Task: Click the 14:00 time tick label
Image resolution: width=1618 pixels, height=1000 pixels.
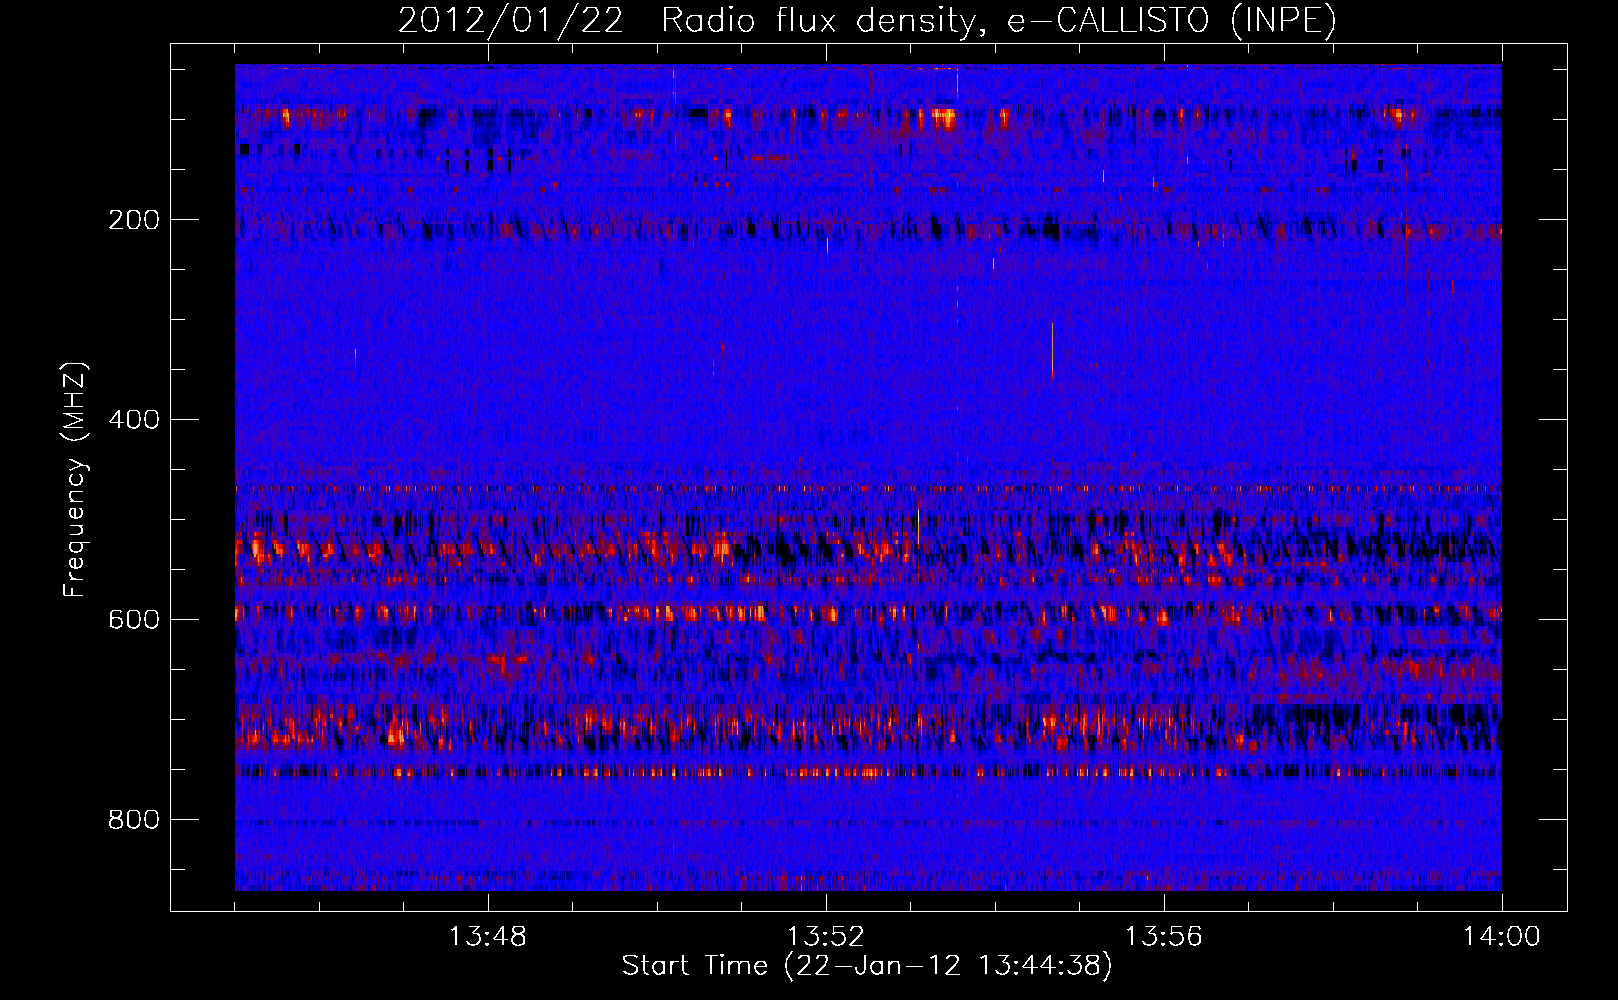Action: click(1501, 937)
